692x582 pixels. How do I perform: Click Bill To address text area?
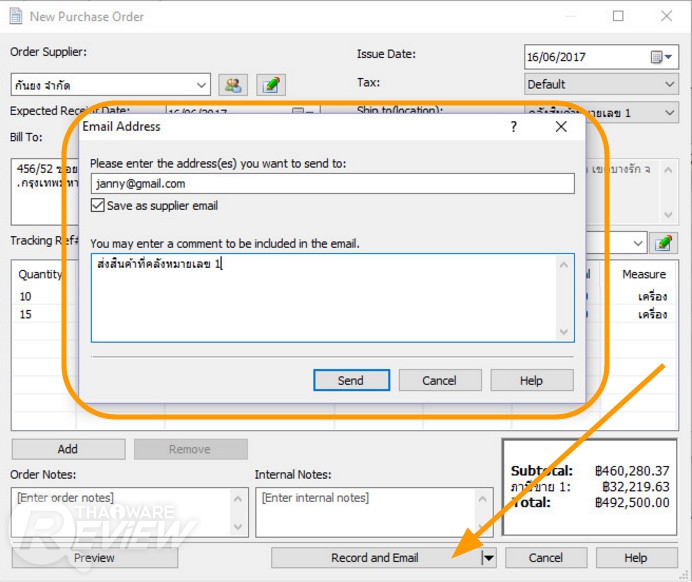click(x=44, y=192)
